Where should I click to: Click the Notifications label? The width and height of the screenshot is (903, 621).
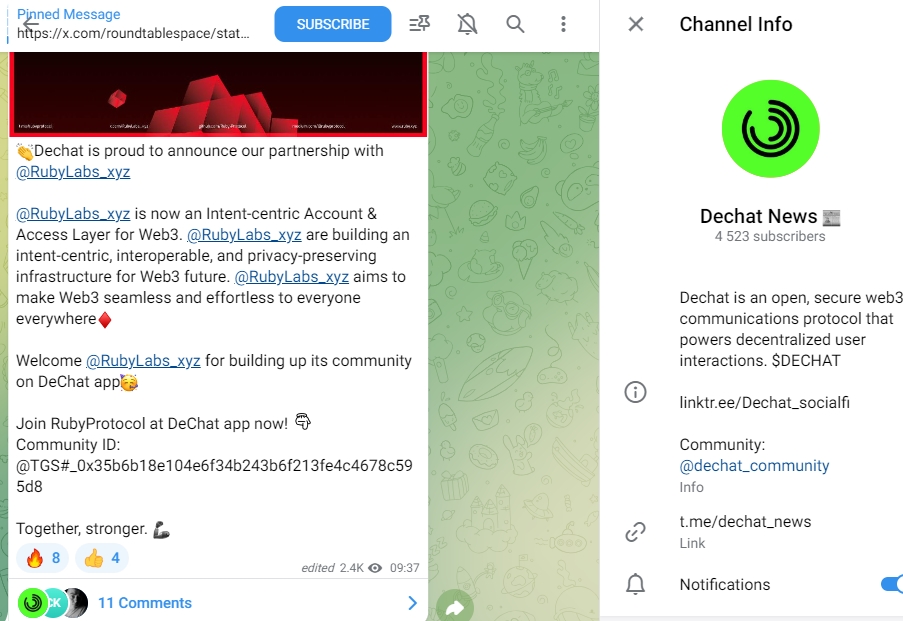click(x=724, y=584)
